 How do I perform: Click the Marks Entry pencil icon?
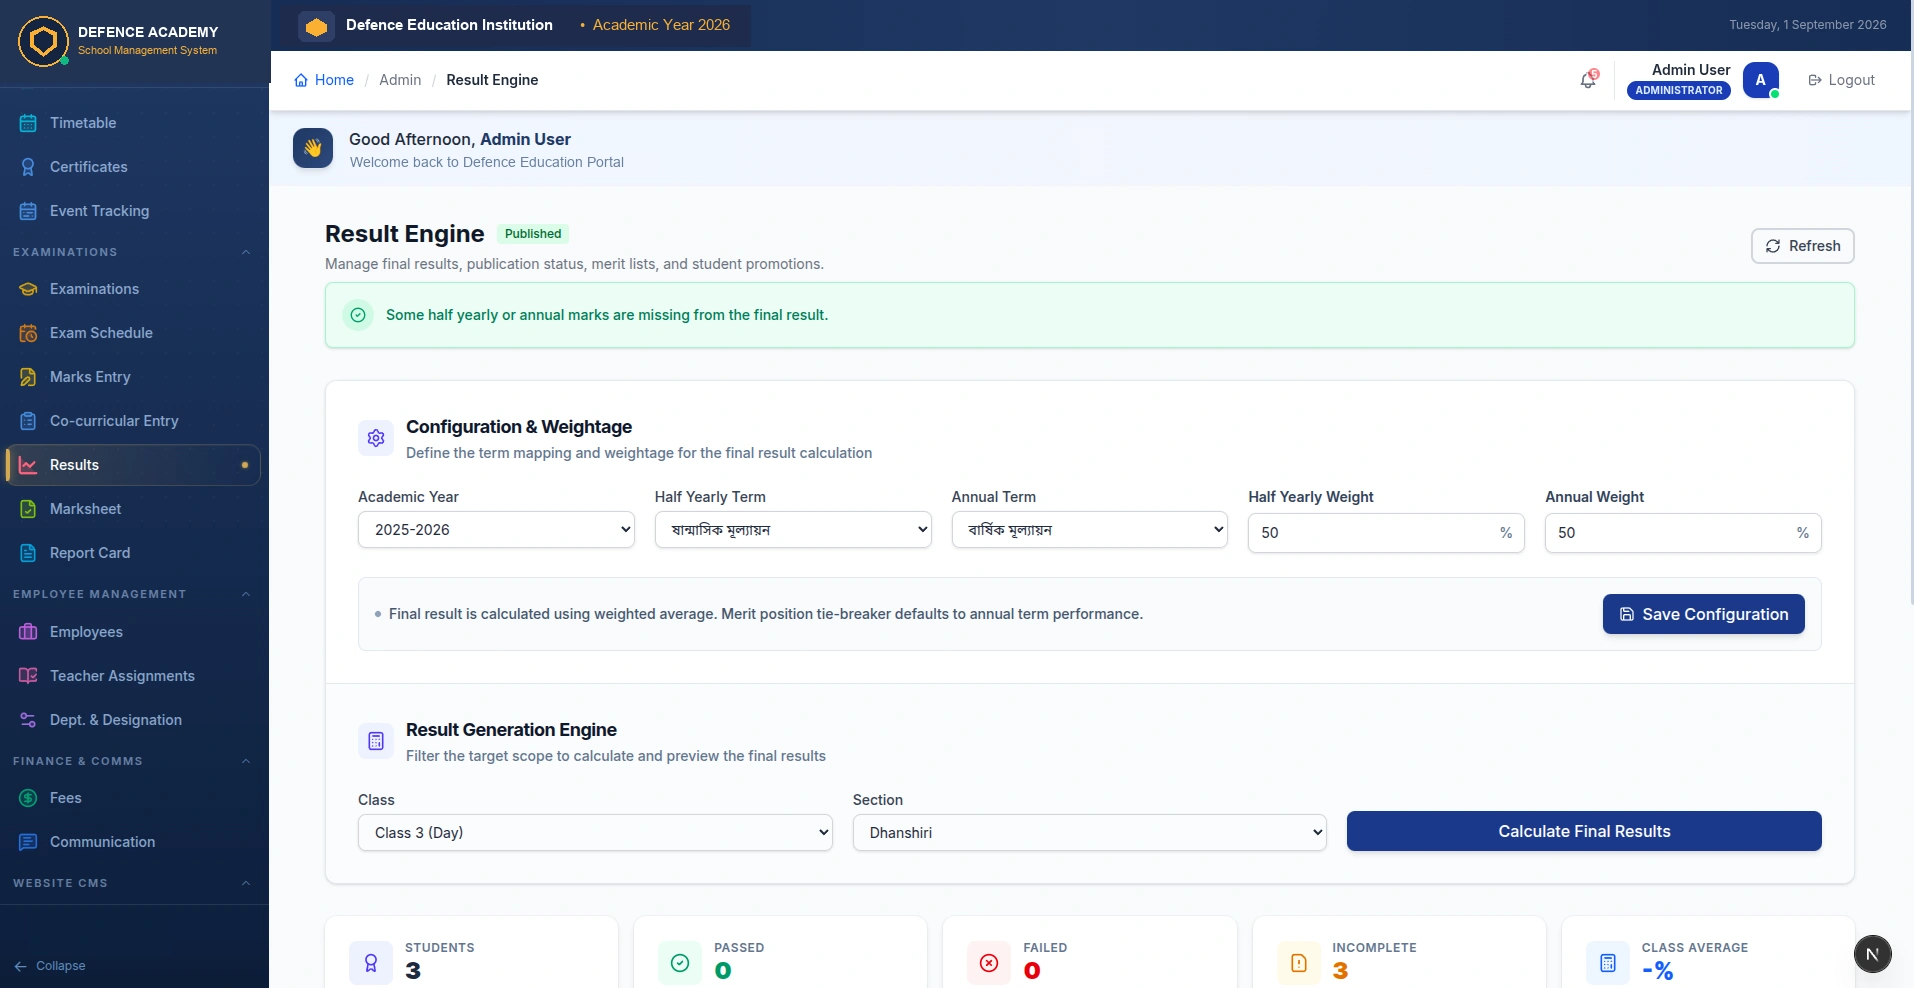(28, 377)
